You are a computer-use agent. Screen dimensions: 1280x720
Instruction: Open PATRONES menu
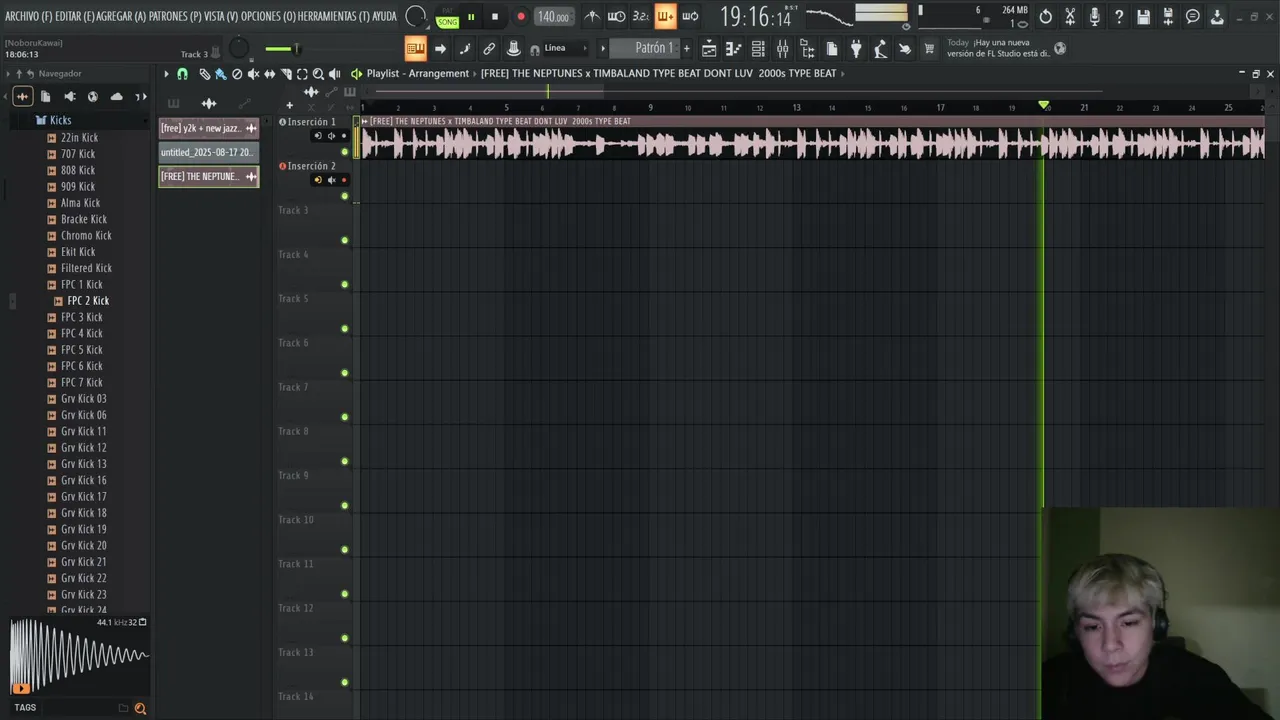pos(175,17)
